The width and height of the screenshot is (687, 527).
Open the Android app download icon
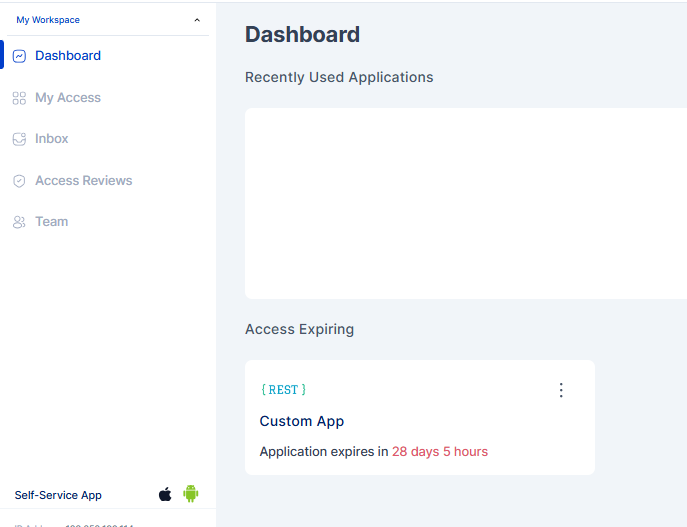(x=191, y=494)
